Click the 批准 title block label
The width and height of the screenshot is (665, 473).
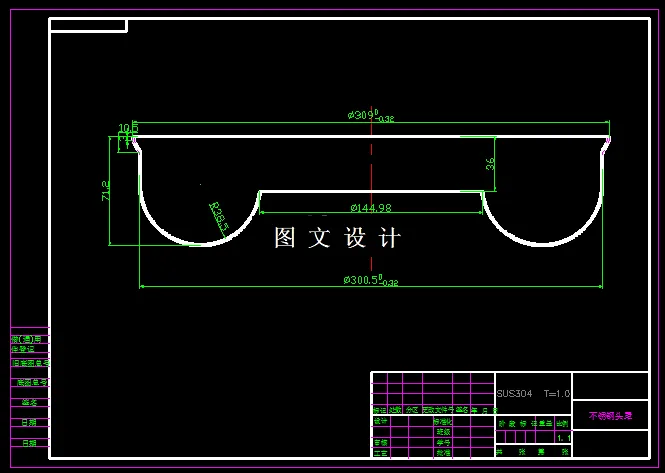[443, 453]
